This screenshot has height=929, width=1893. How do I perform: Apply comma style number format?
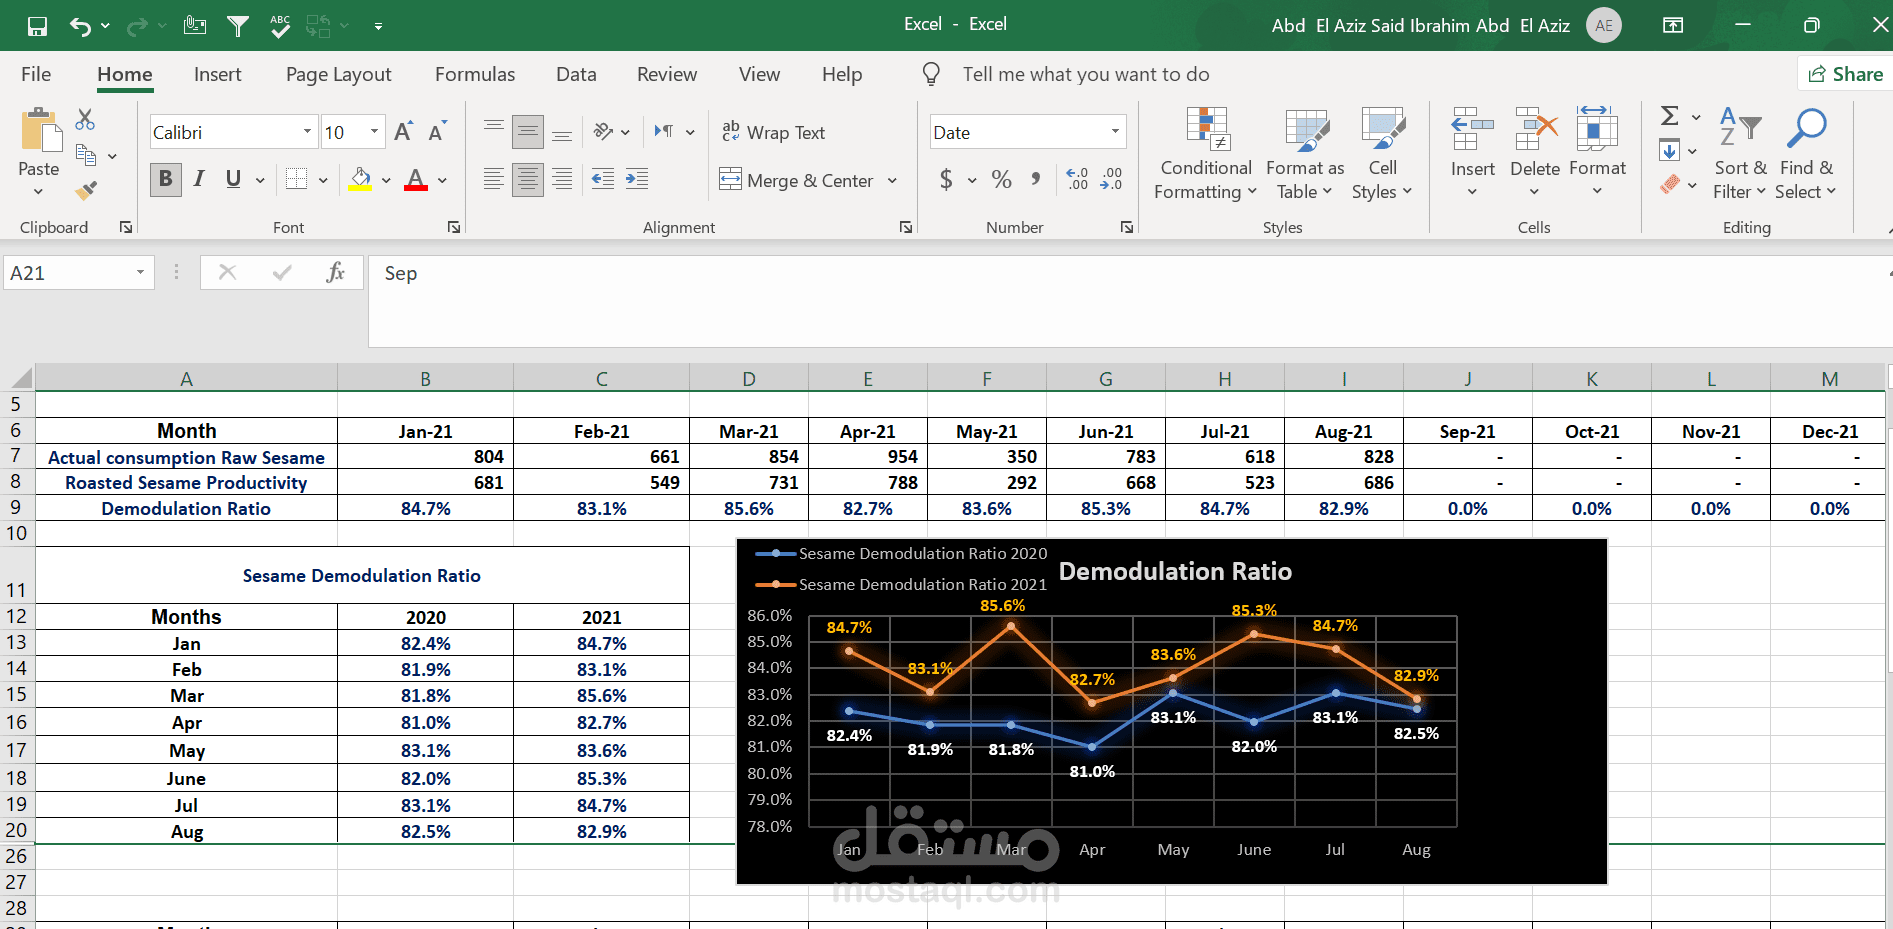(x=1036, y=179)
